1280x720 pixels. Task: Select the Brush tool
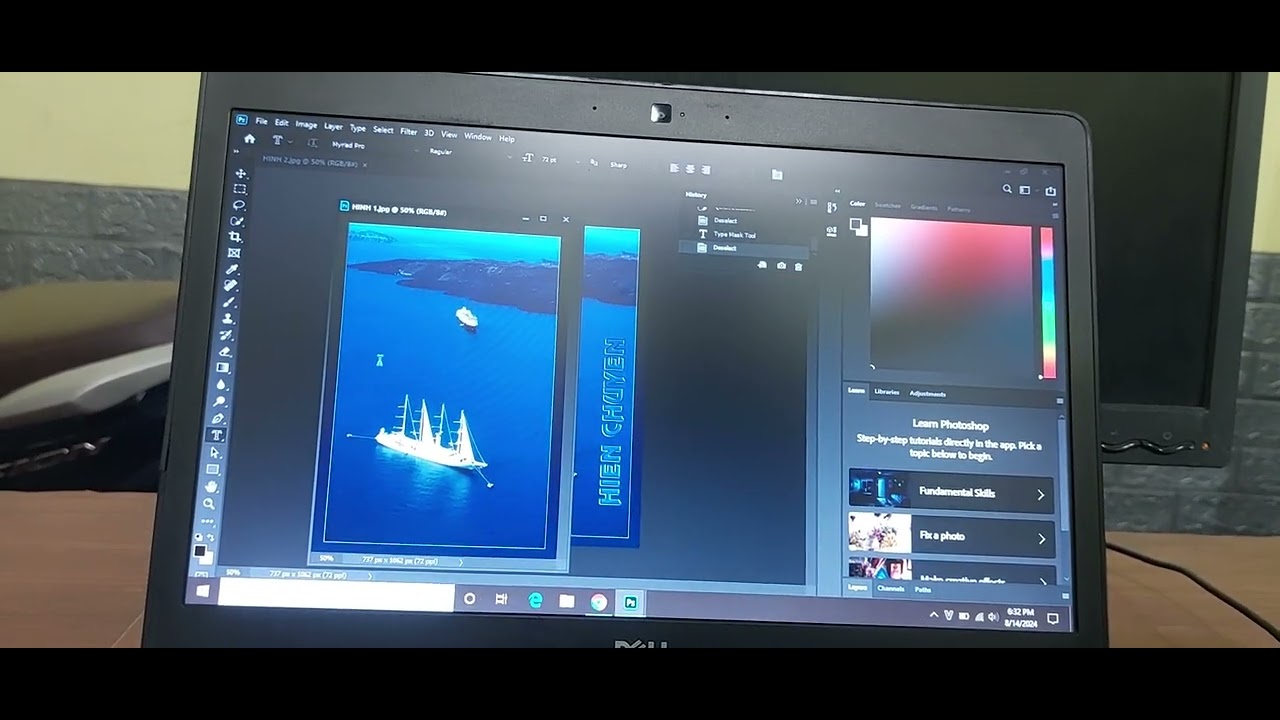click(x=230, y=302)
